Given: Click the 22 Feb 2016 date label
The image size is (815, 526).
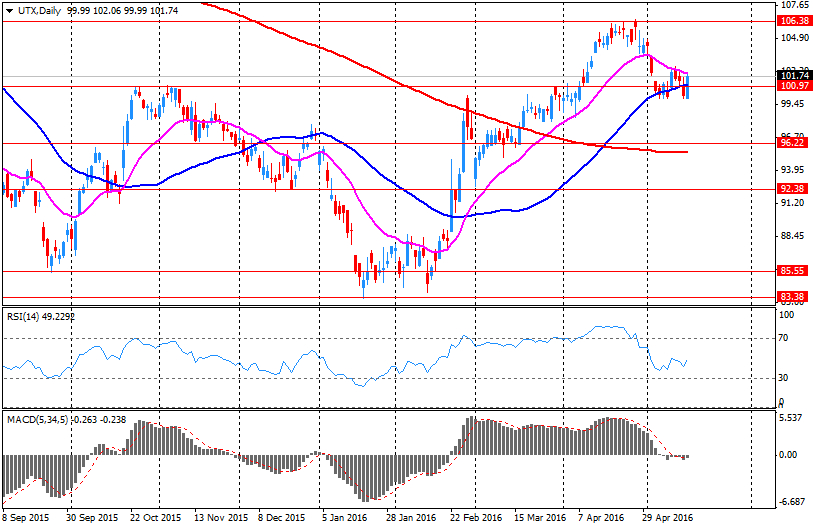Looking at the screenshot, I should click(476, 518).
